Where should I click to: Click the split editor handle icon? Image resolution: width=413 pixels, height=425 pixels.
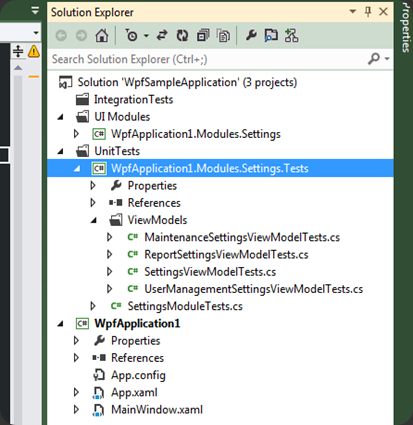18,51
